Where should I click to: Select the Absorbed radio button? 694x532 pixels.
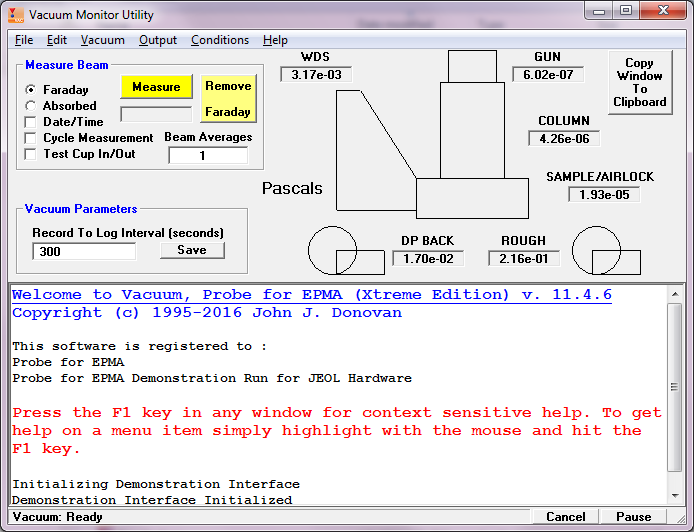(x=31, y=106)
